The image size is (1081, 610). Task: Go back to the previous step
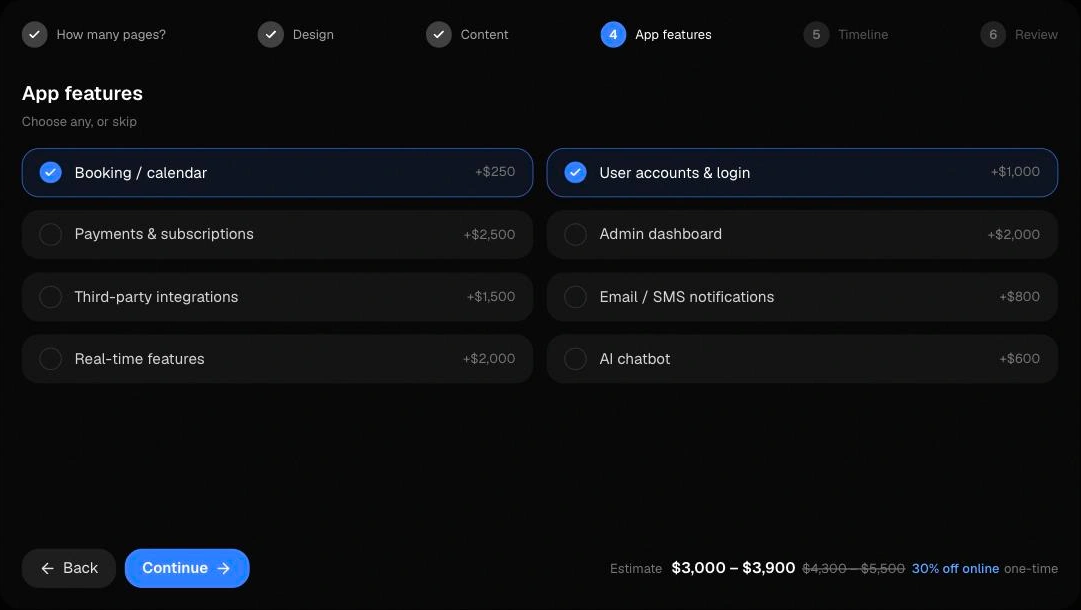tap(69, 568)
